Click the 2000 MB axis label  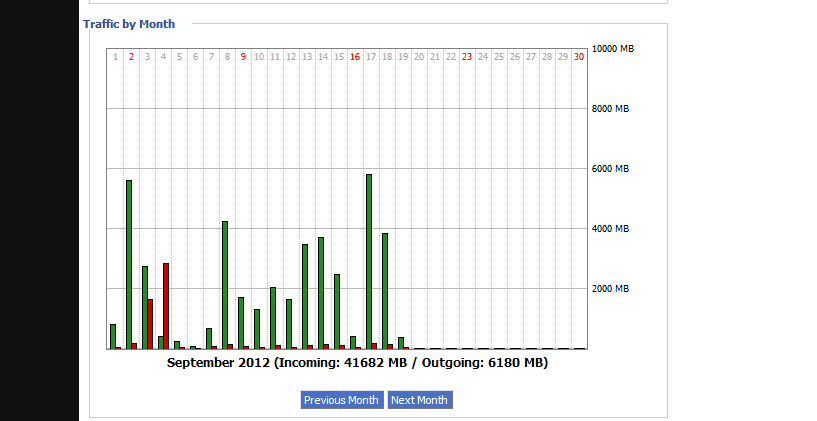point(610,288)
